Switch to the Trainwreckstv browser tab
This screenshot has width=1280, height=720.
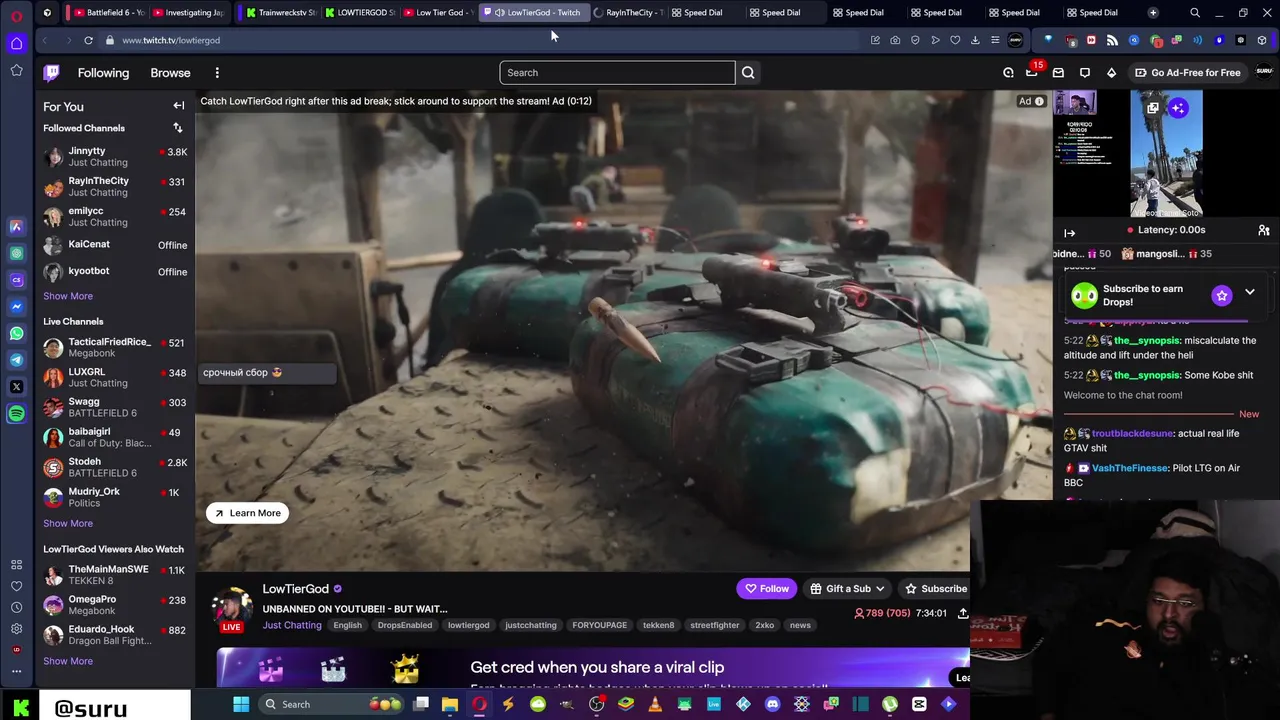[281, 13]
